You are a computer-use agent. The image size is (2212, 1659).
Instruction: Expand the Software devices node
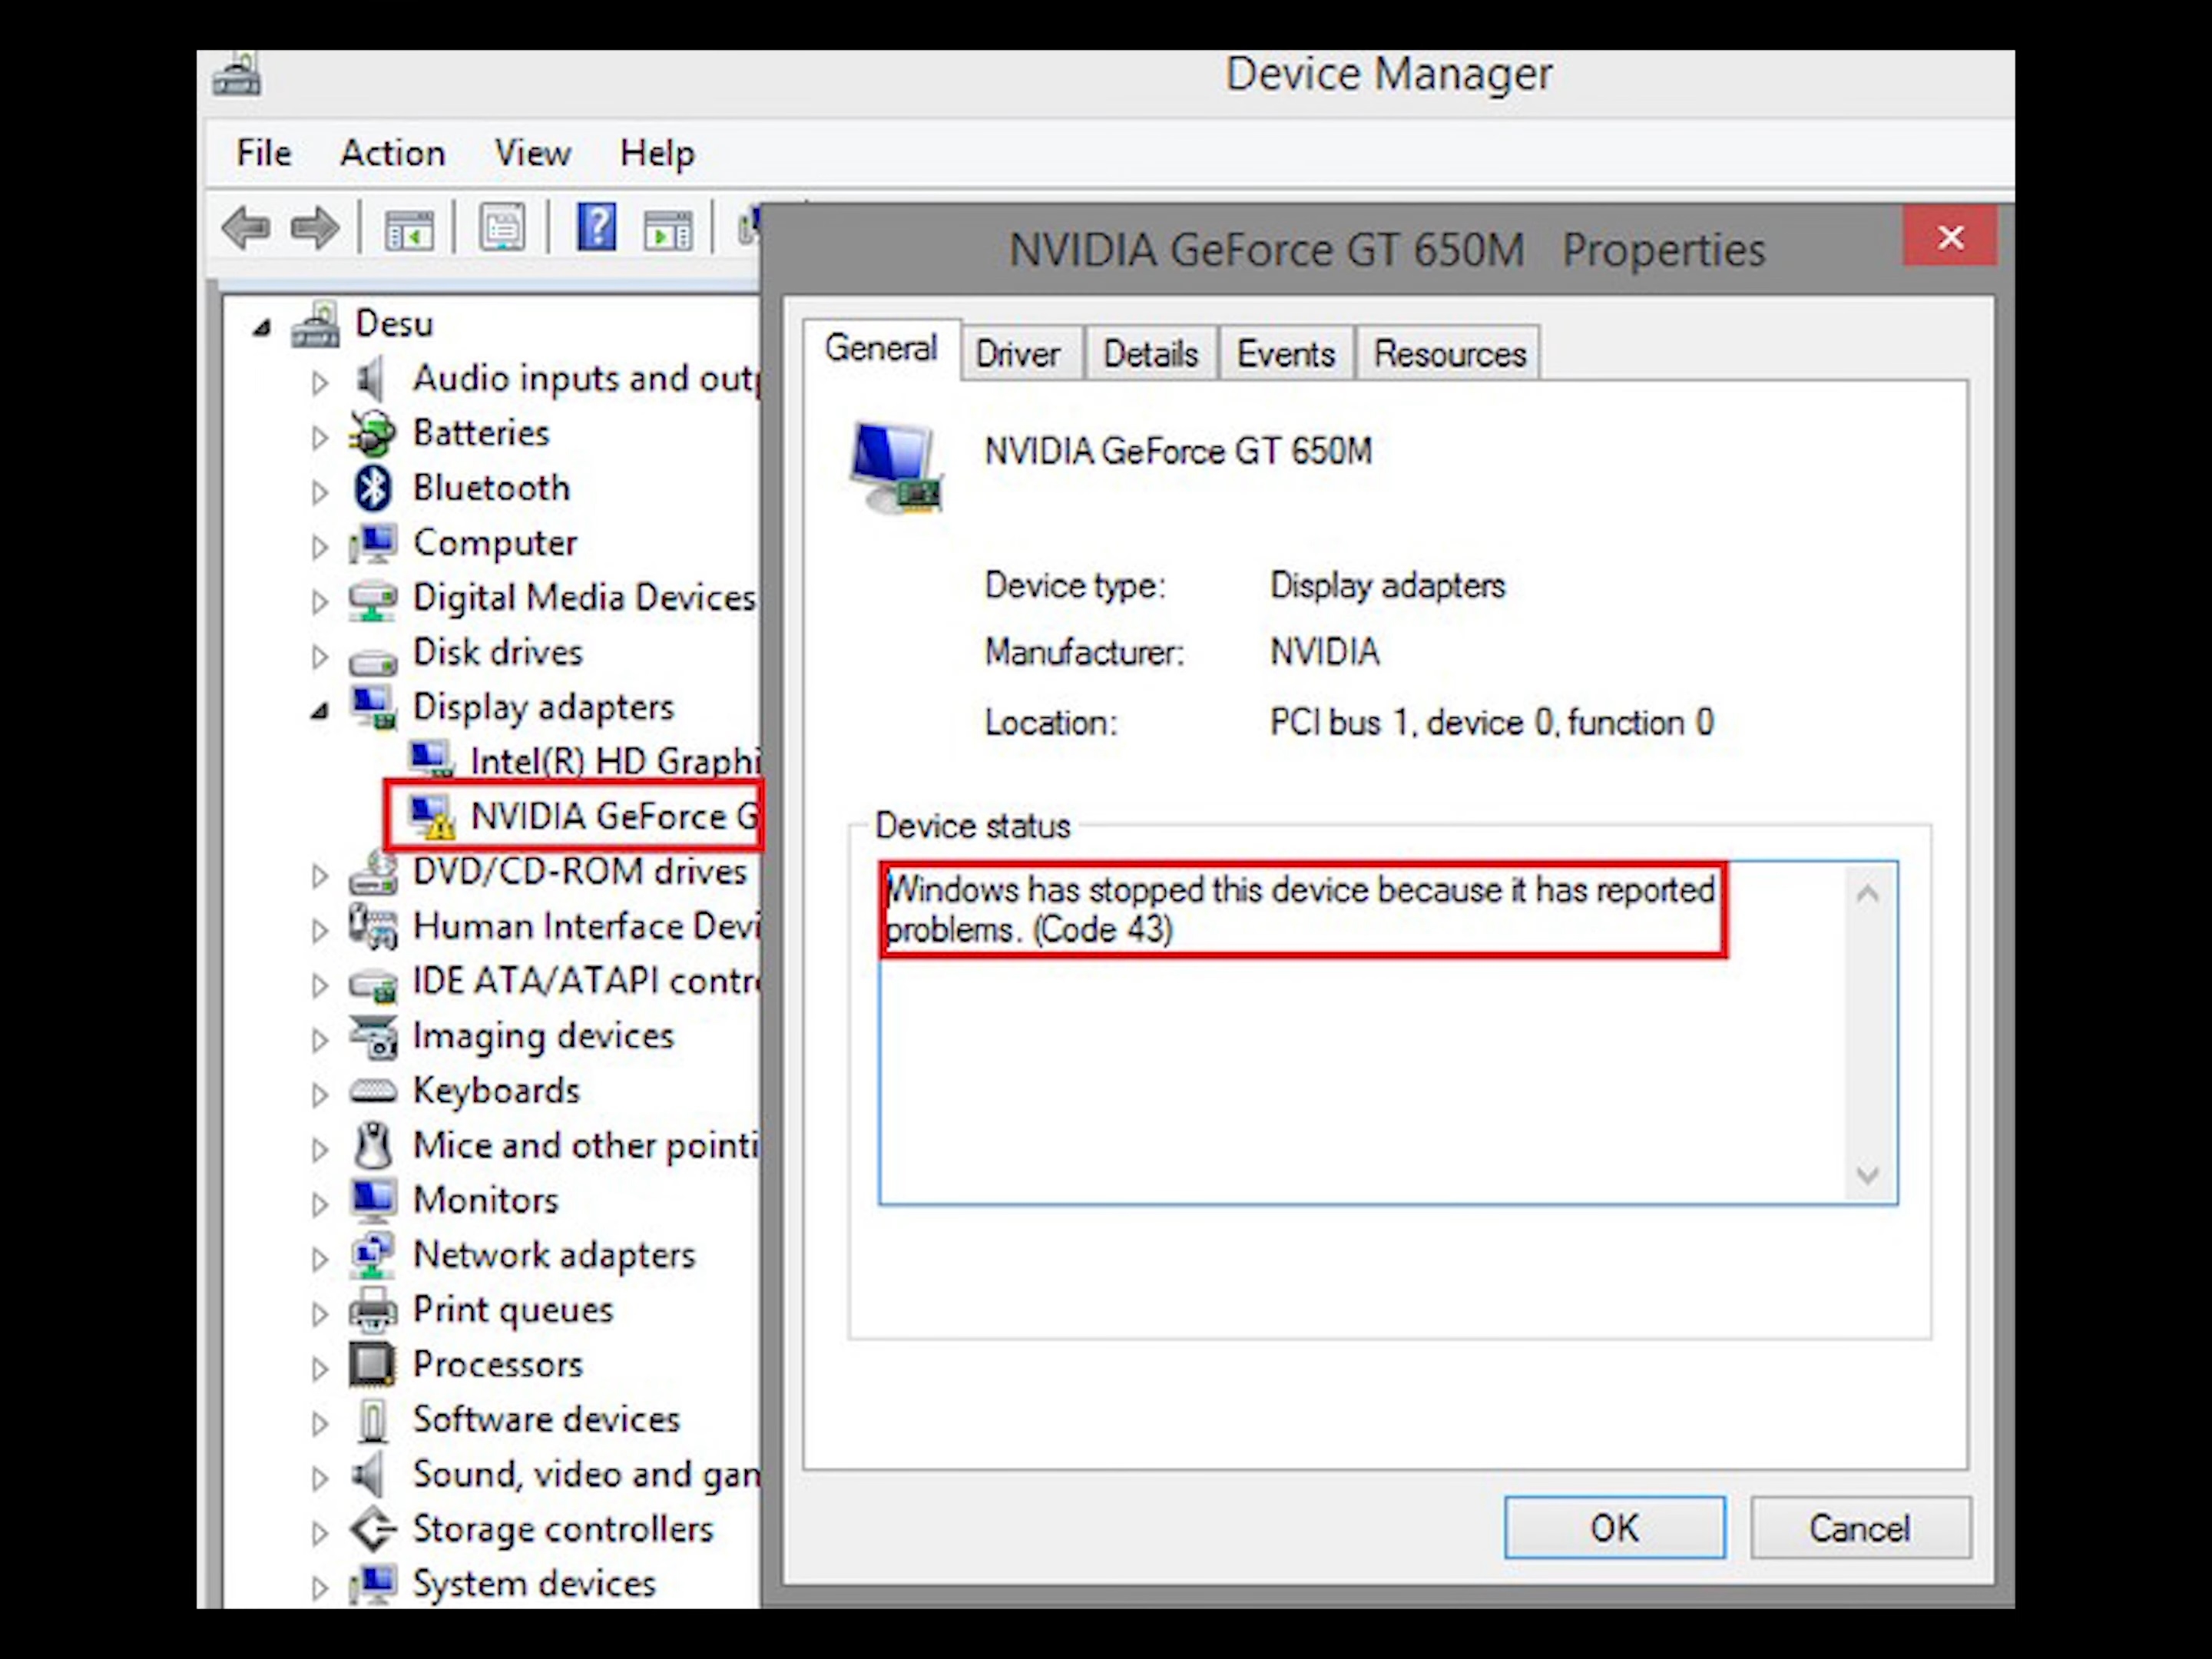319,1423
